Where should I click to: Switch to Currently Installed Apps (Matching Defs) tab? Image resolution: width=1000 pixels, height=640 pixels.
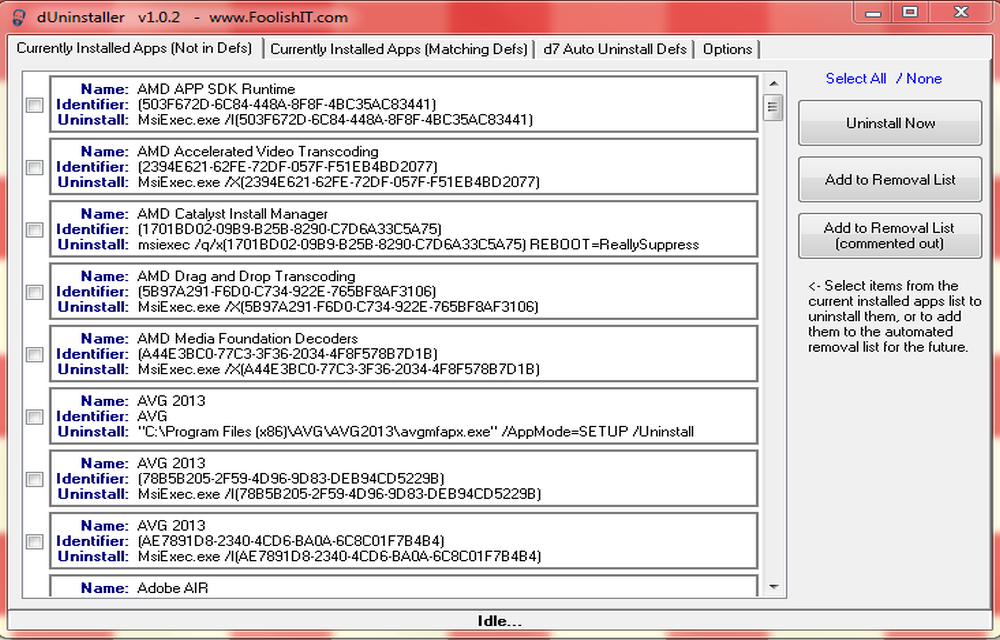tap(399, 49)
